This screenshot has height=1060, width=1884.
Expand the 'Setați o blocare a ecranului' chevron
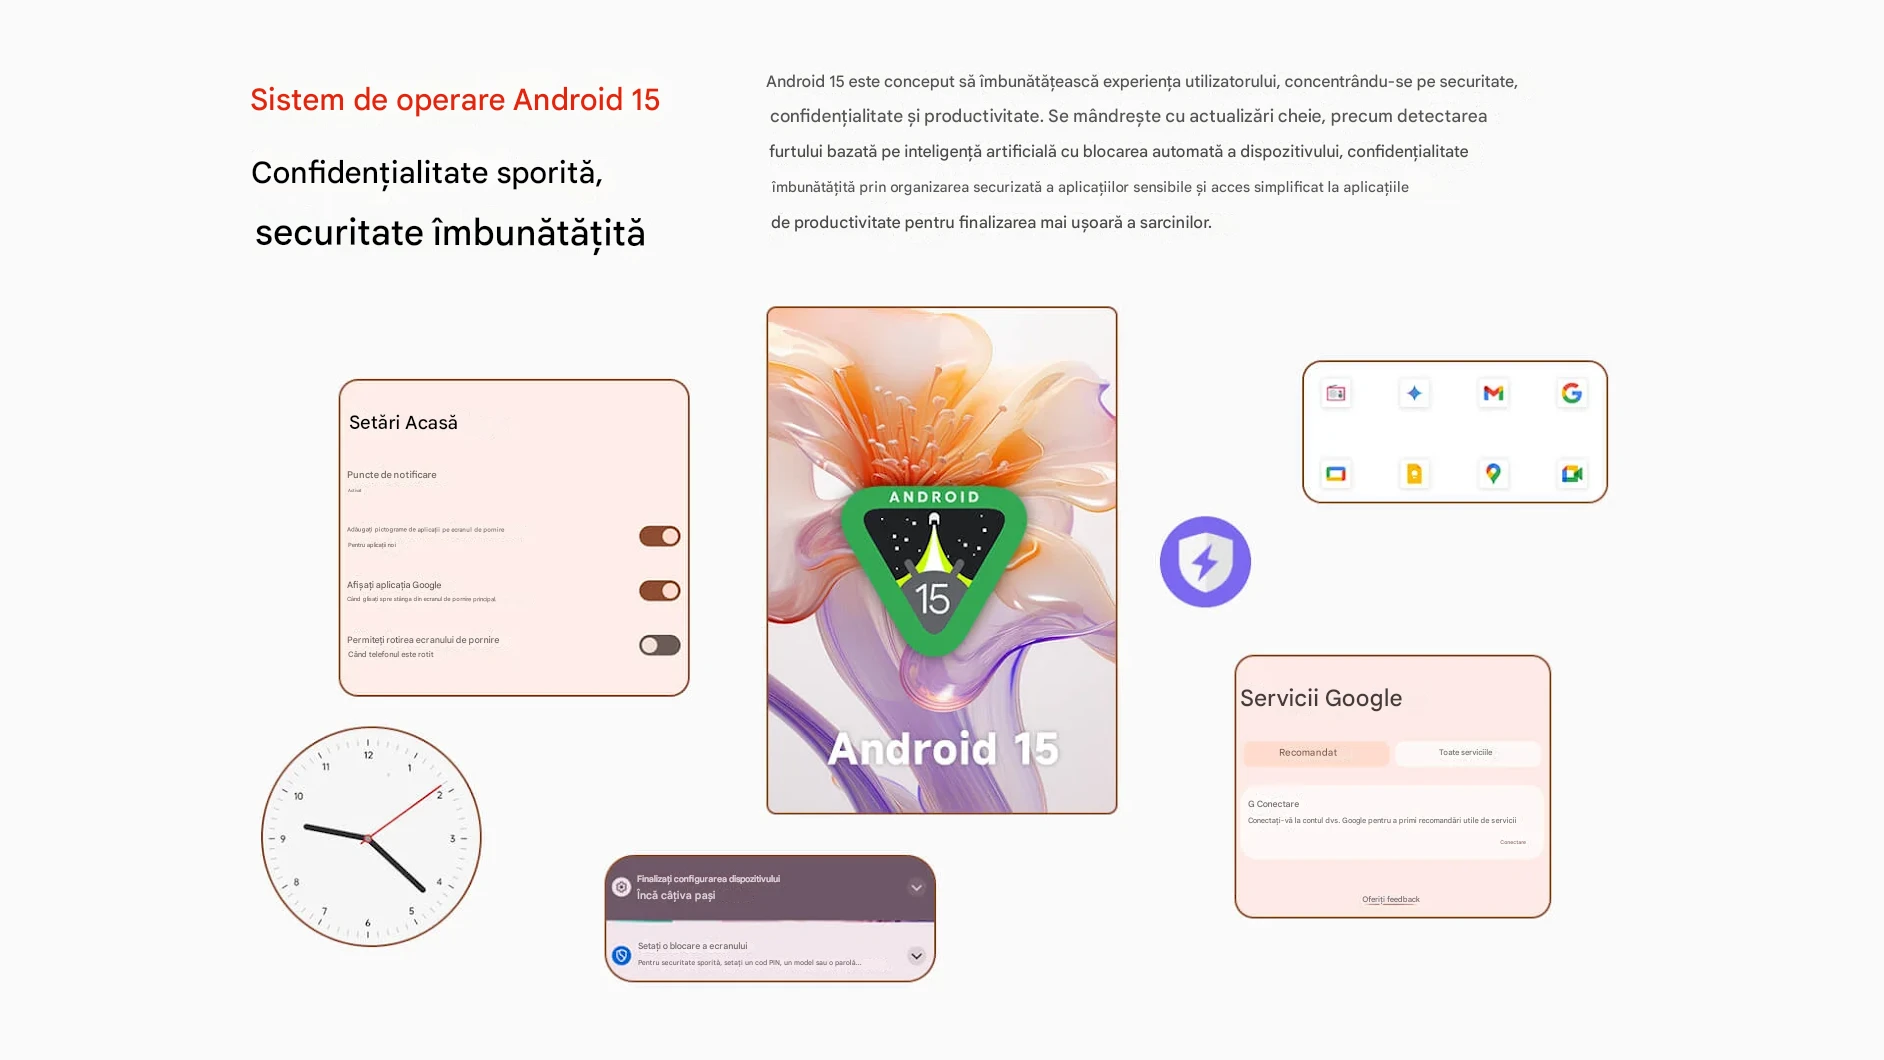(x=916, y=956)
